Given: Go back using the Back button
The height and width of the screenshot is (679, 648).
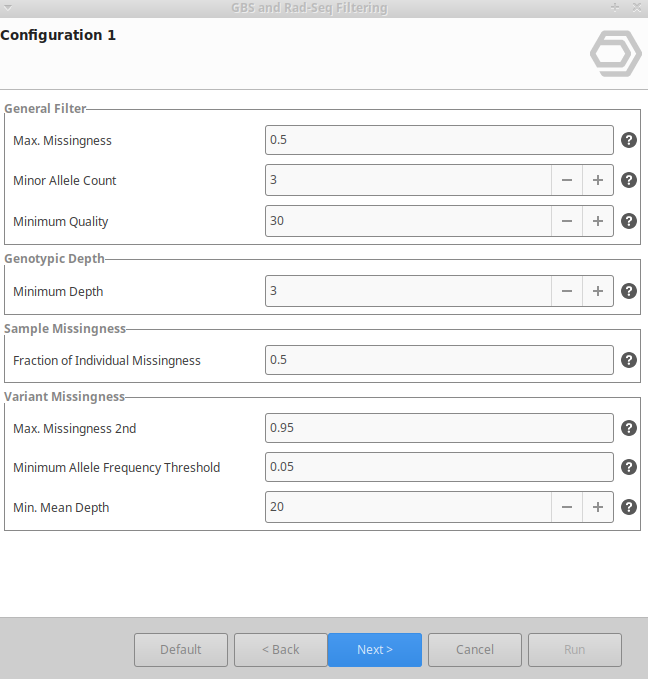Looking at the screenshot, I should click(281, 650).
